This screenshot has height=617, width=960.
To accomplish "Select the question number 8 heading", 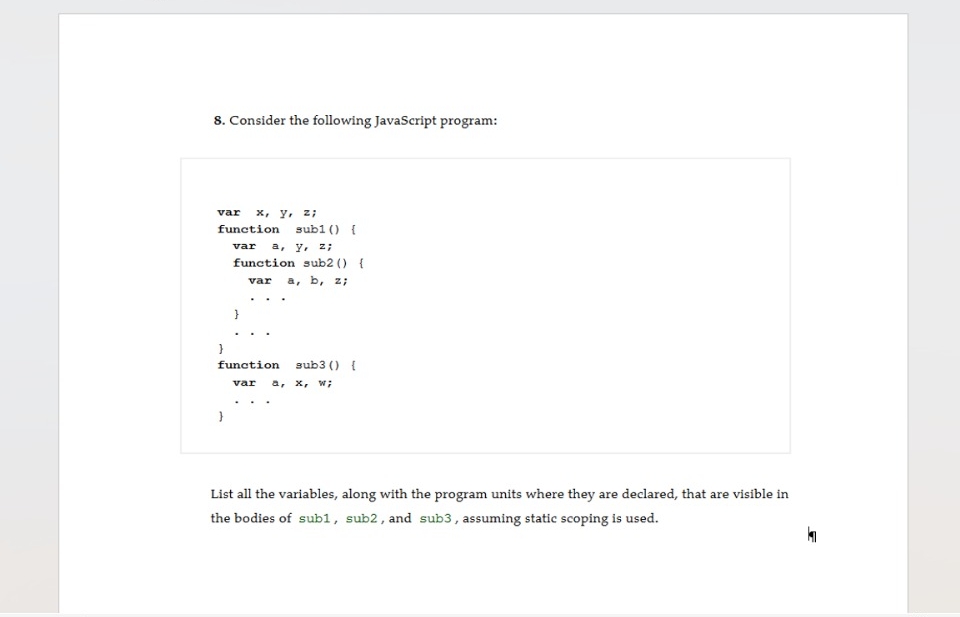I will coord(216,120).
